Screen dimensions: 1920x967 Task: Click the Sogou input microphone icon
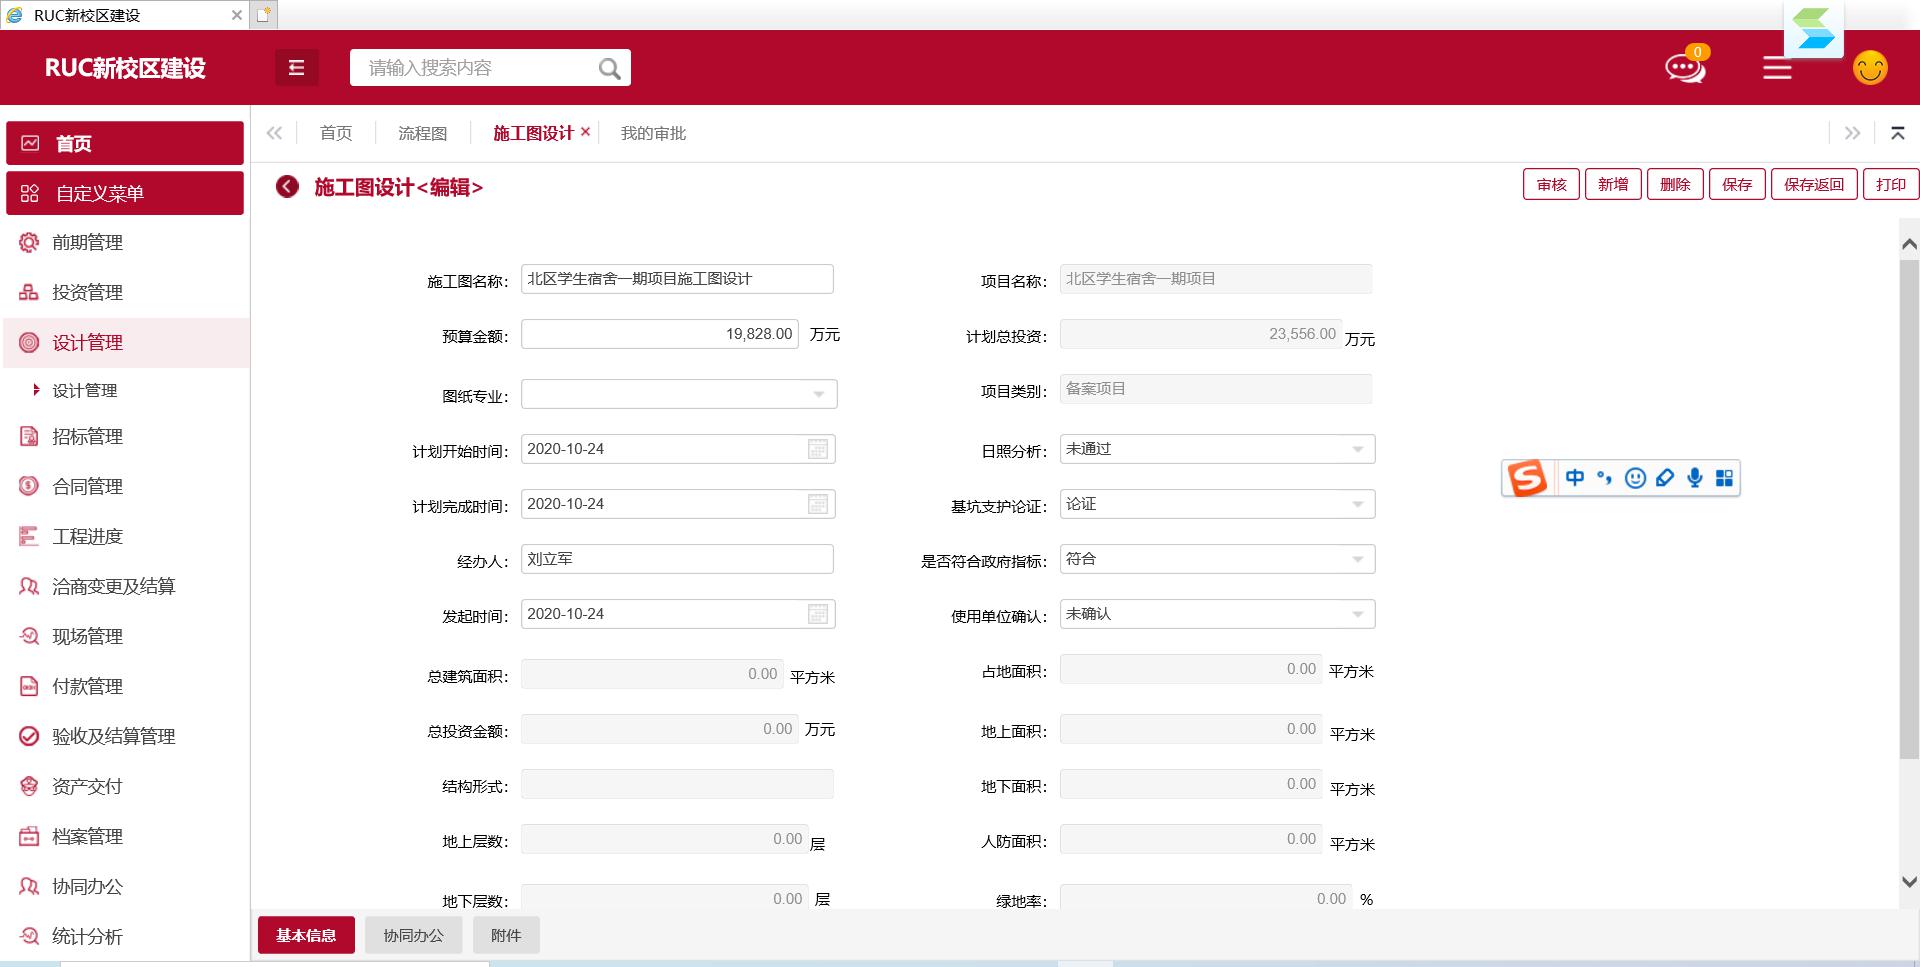[x=1694, y=478]
